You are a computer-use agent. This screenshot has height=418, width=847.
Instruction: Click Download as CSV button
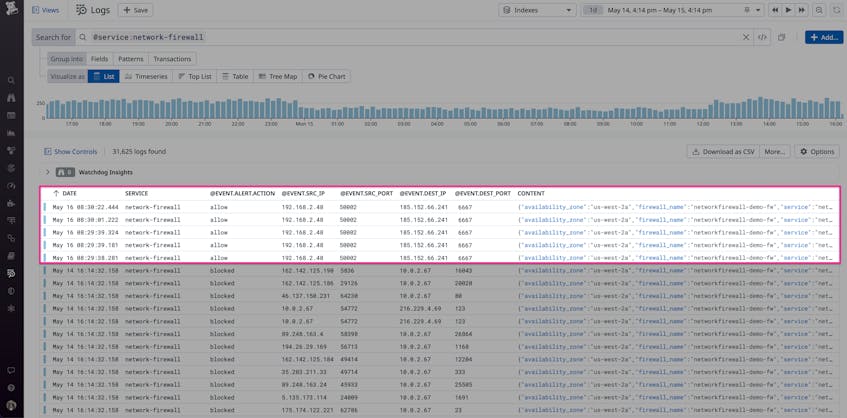click(x=723, y=152)
